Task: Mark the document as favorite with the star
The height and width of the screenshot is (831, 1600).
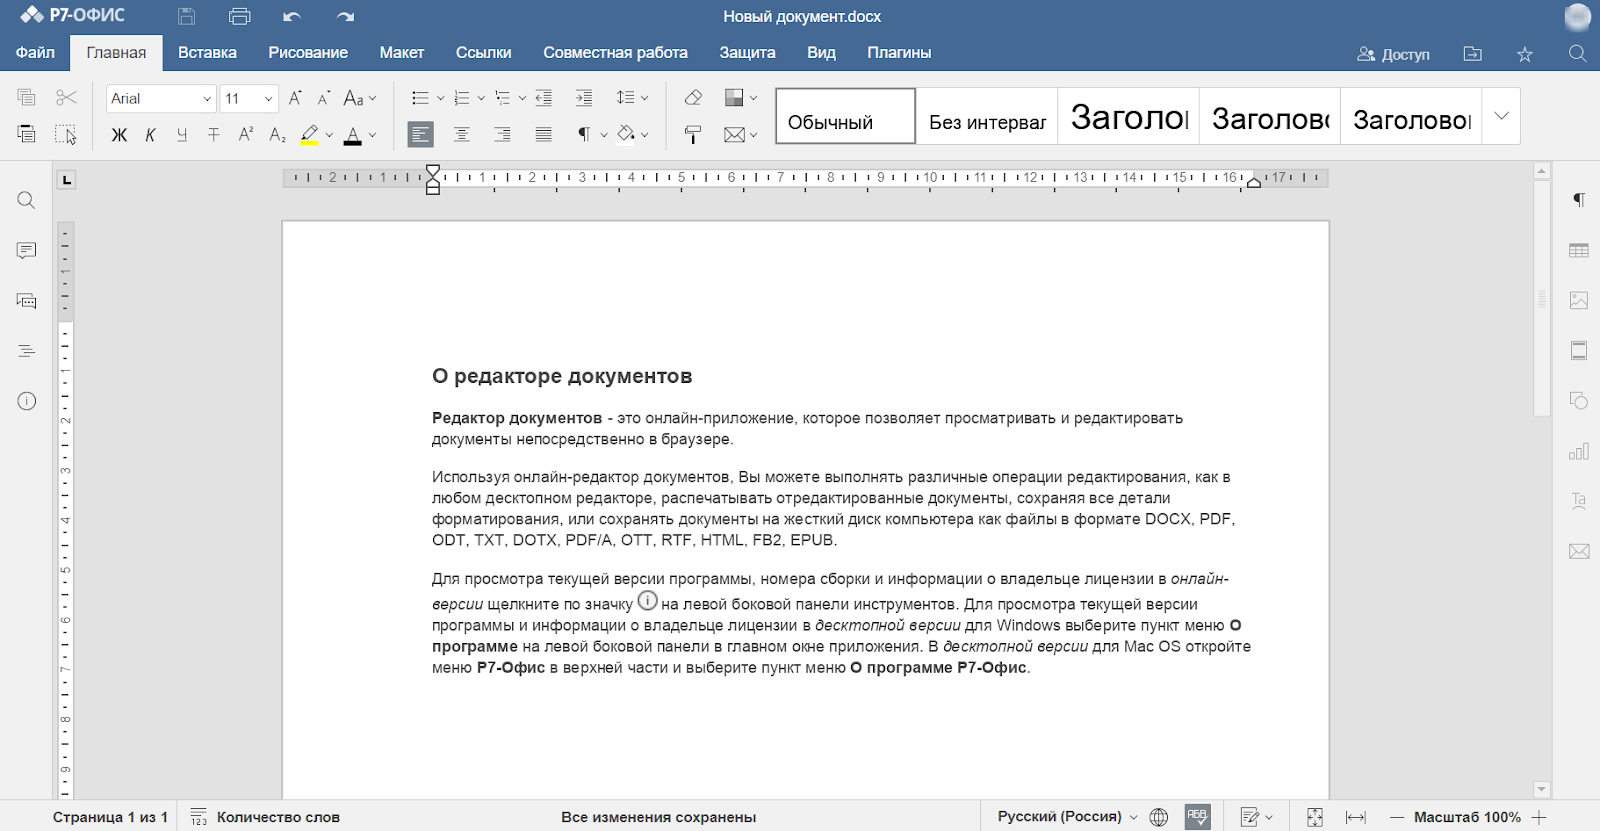Action: pyautogui.click(x=1525, y=54)
